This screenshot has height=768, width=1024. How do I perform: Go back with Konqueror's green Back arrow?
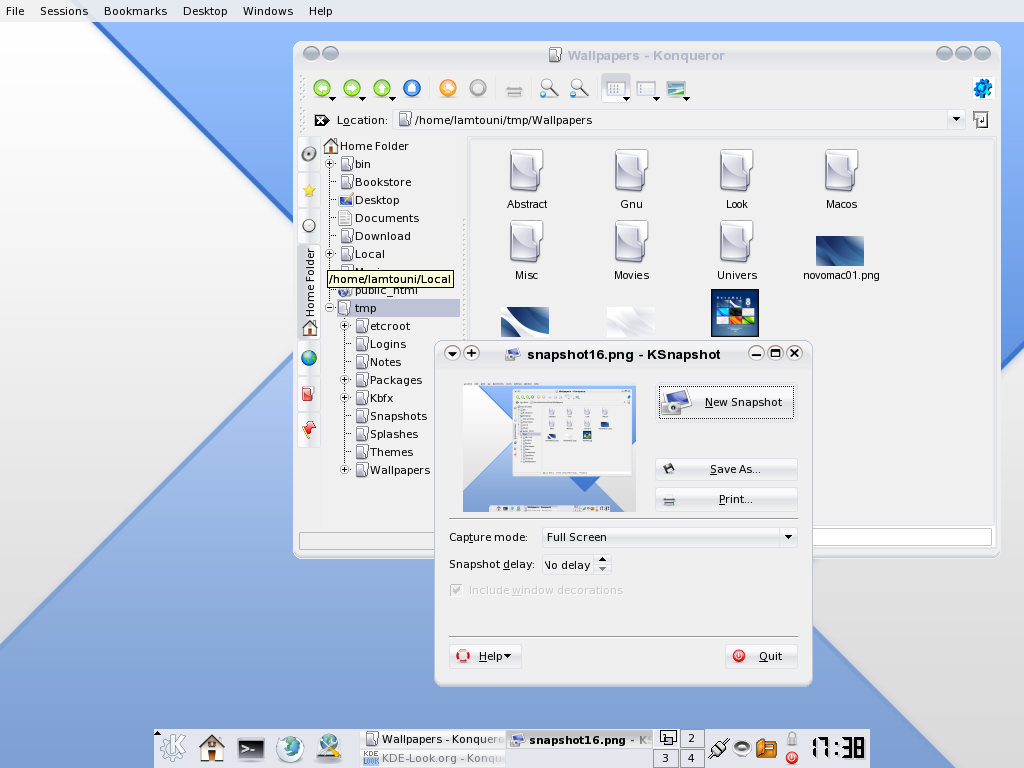pyautogui.click(x=322, y=88)
